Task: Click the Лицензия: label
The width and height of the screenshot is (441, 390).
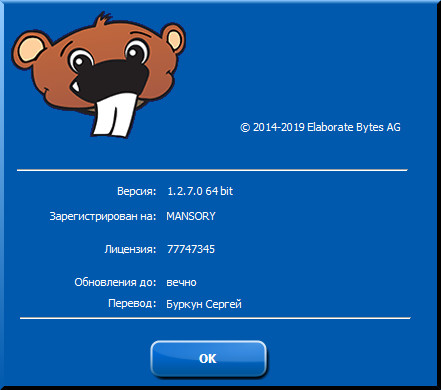Action: click(x=130, y=249)
